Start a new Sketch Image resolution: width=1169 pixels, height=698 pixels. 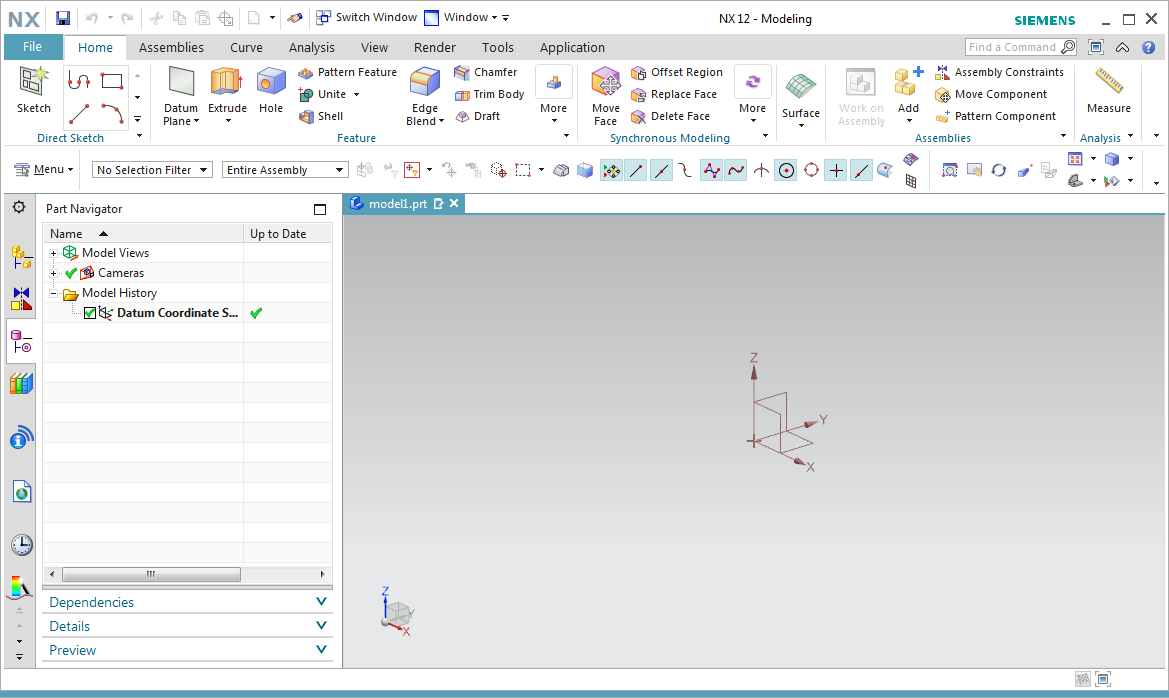click(x=34, y=90)
